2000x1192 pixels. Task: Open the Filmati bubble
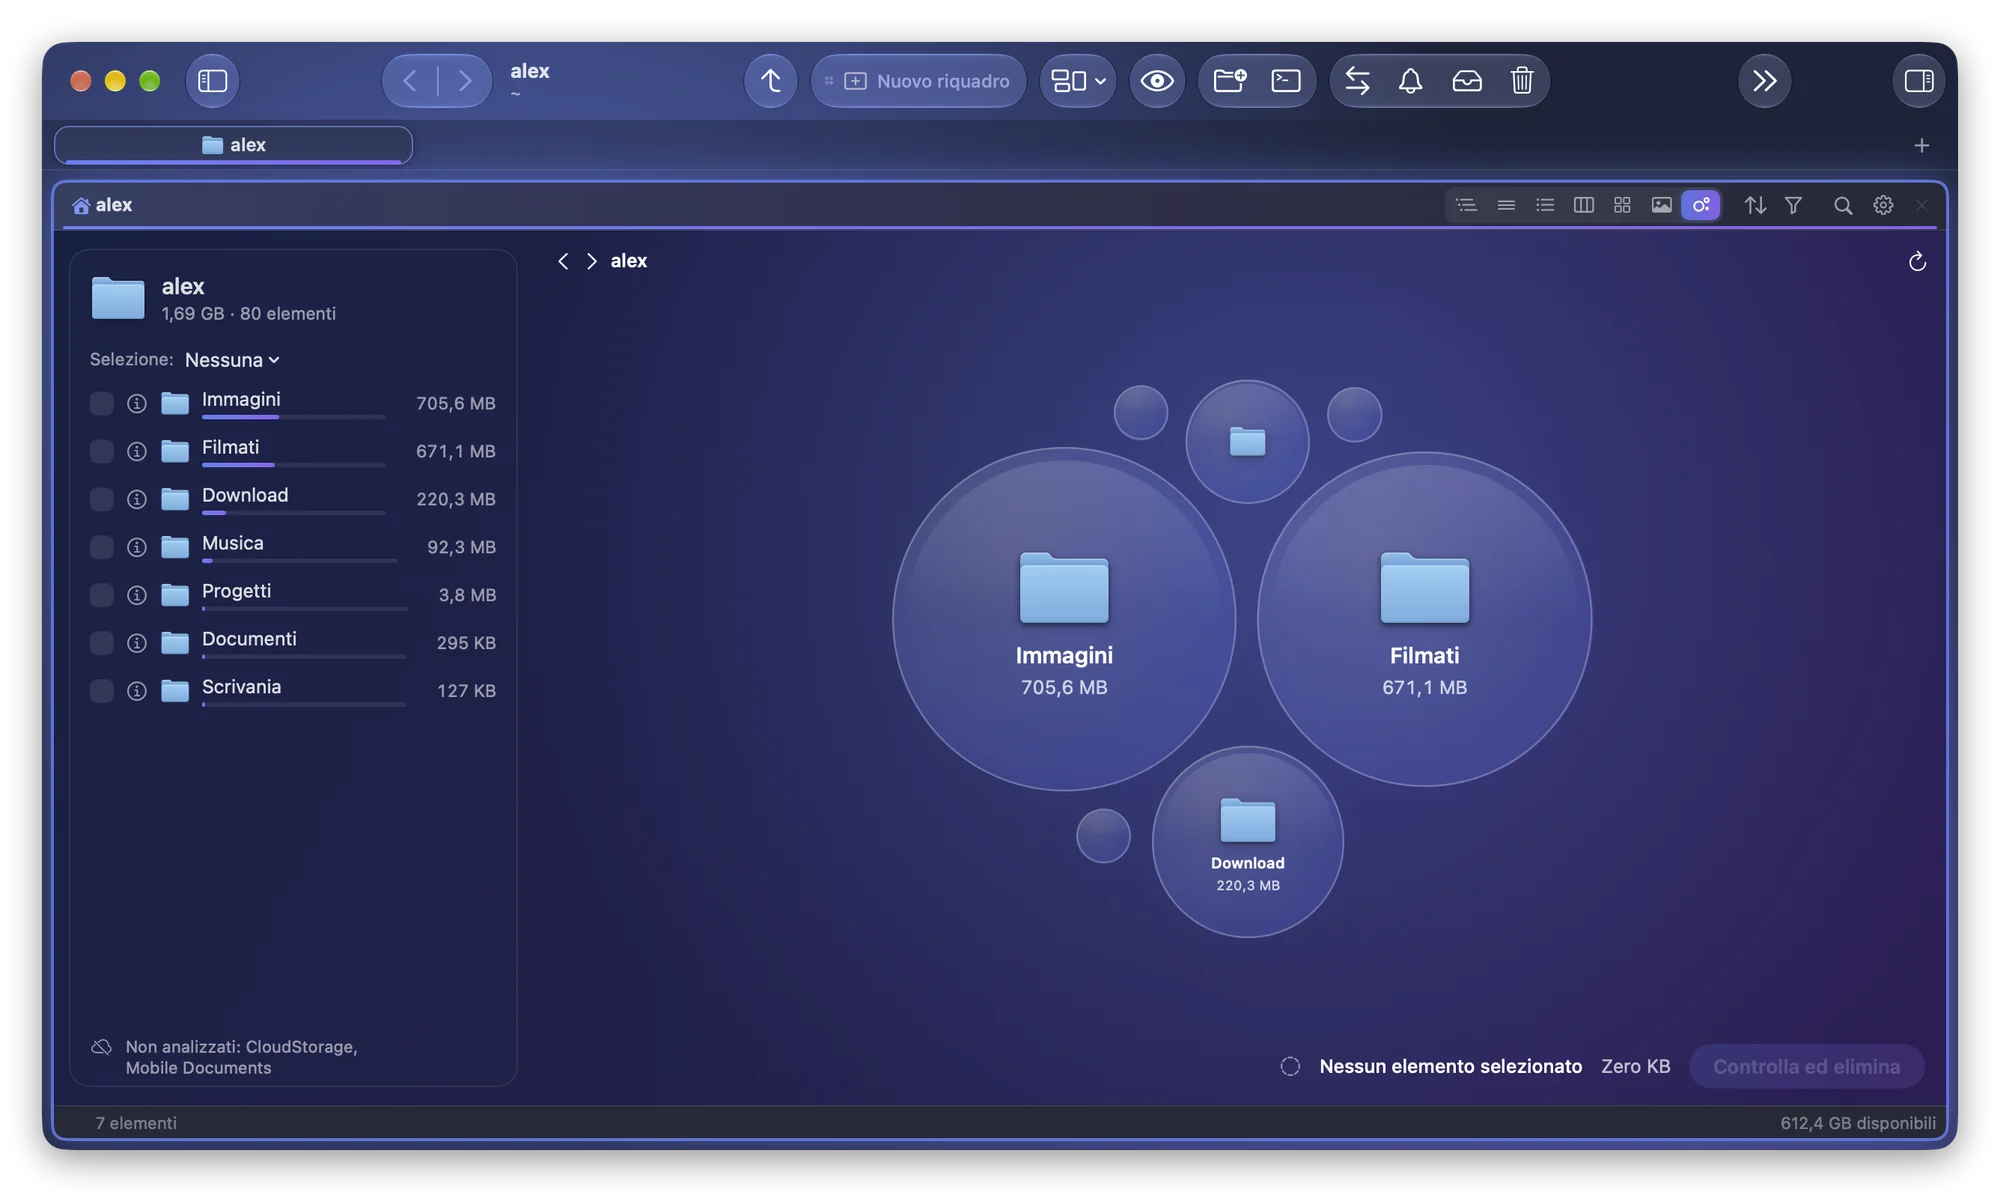point(1424,619)
